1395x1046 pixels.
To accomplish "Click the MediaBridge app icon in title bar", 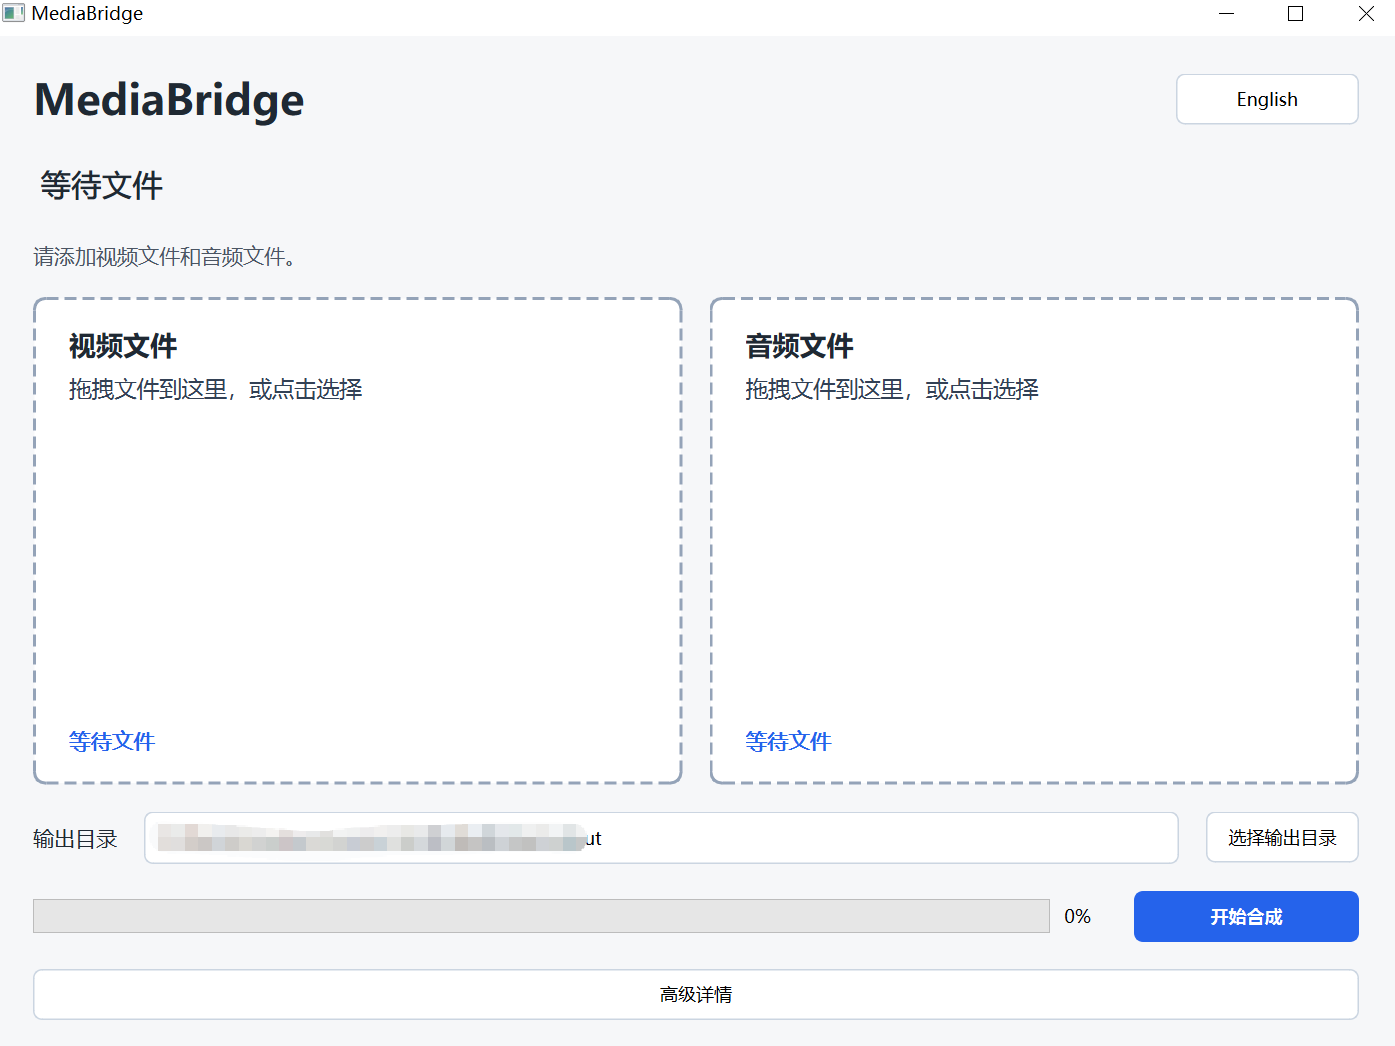I will click(x=14, y=14).
